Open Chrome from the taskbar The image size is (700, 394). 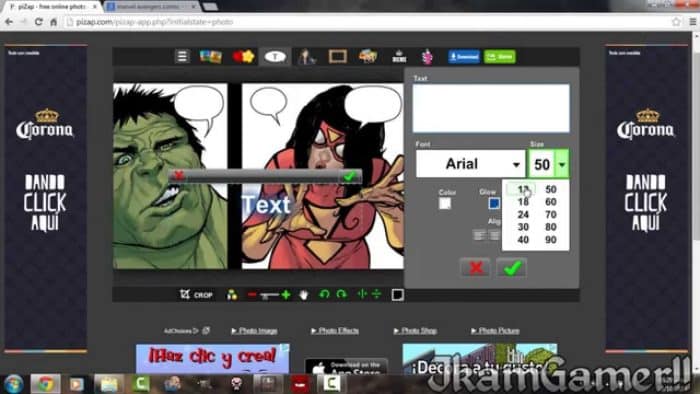point(45,384)
